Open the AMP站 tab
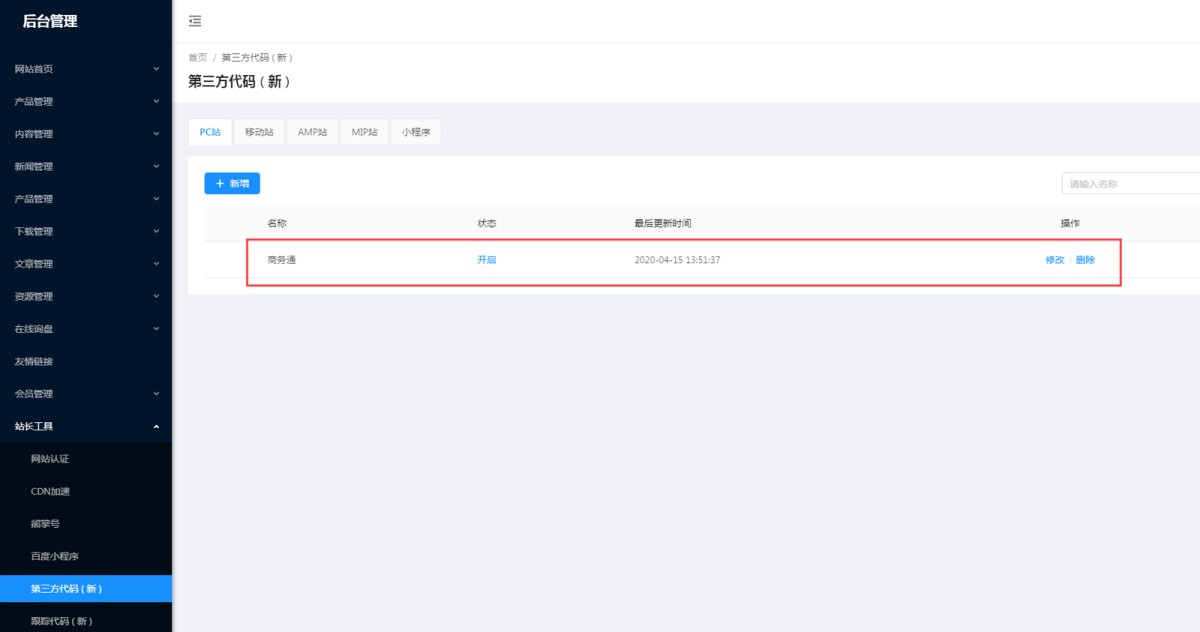Viewport: 1200px width, 632px height. click(312, 132)
